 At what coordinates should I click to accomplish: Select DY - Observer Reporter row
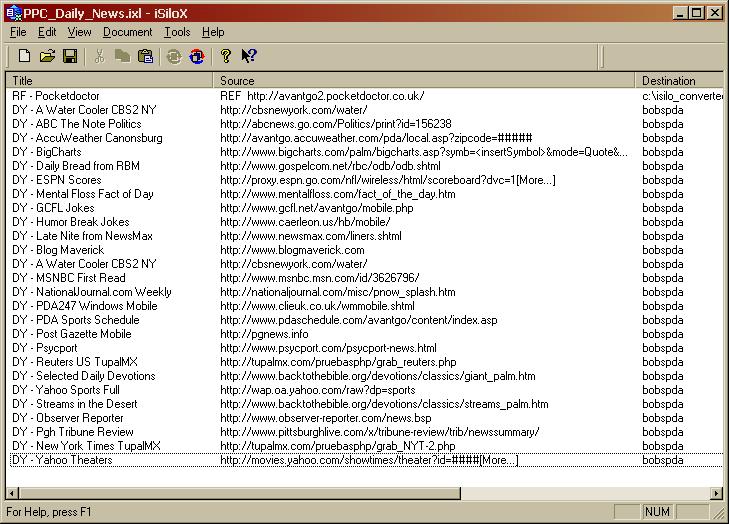[366, 418]
